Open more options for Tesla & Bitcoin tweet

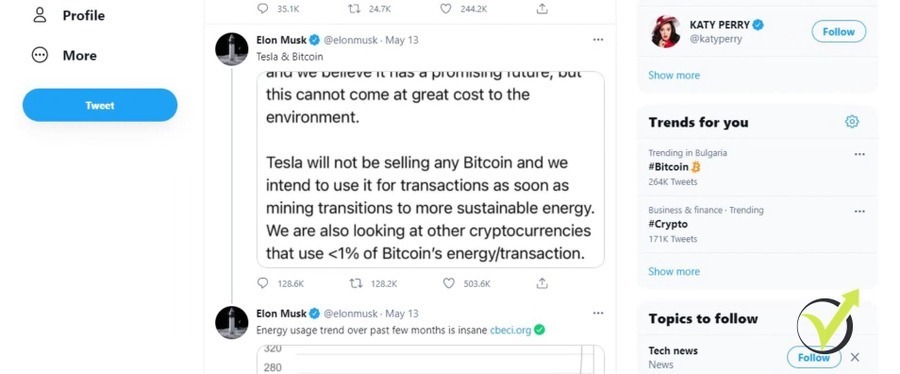click(x=598, y=40)
